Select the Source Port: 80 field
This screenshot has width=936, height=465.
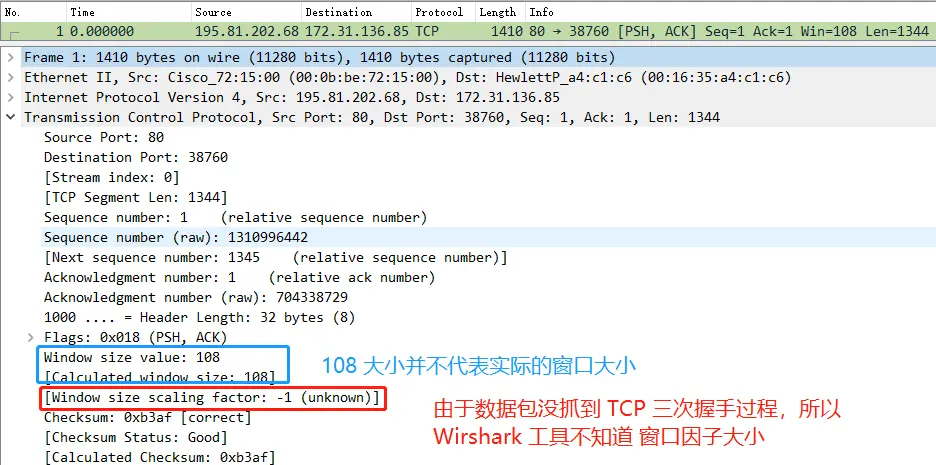click(104, 138)
